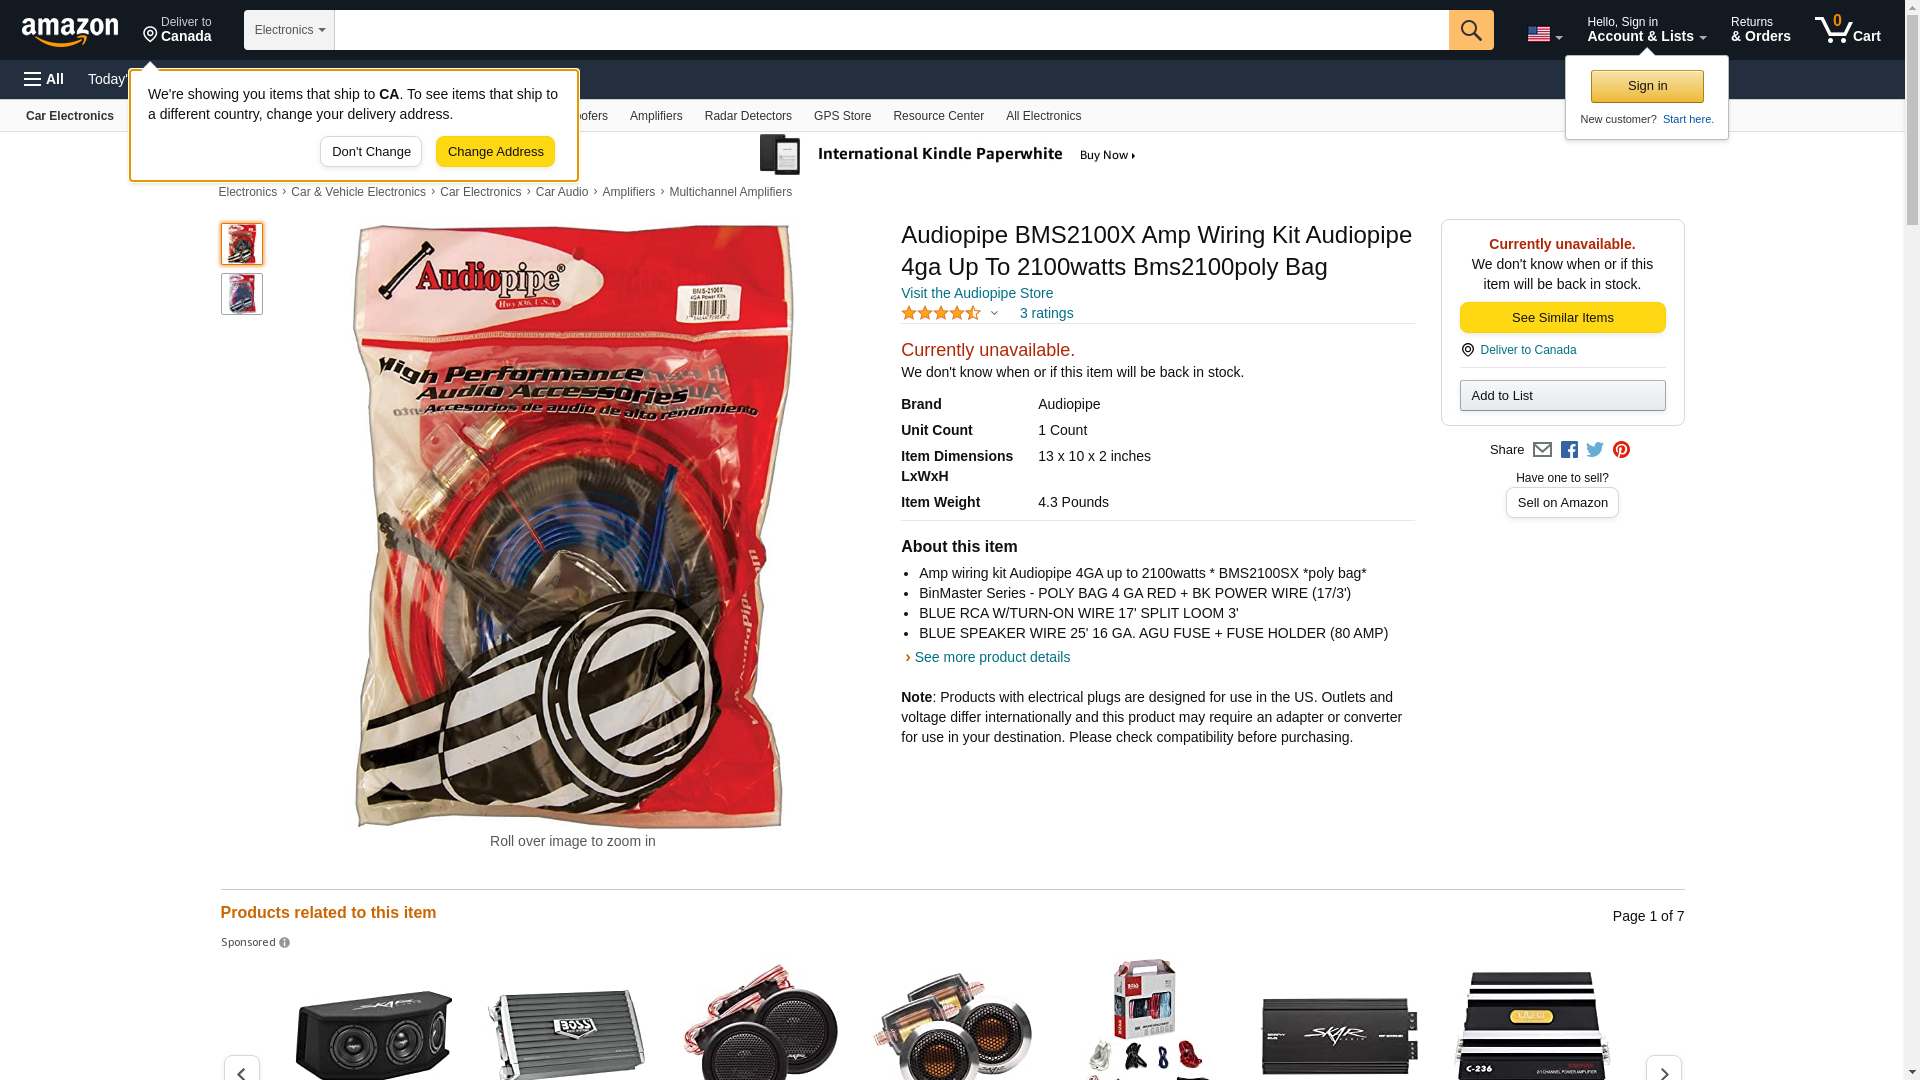Share product on Facebook icon
This screenshot has height=1080, width=1920.
(x=1569, y=450)
